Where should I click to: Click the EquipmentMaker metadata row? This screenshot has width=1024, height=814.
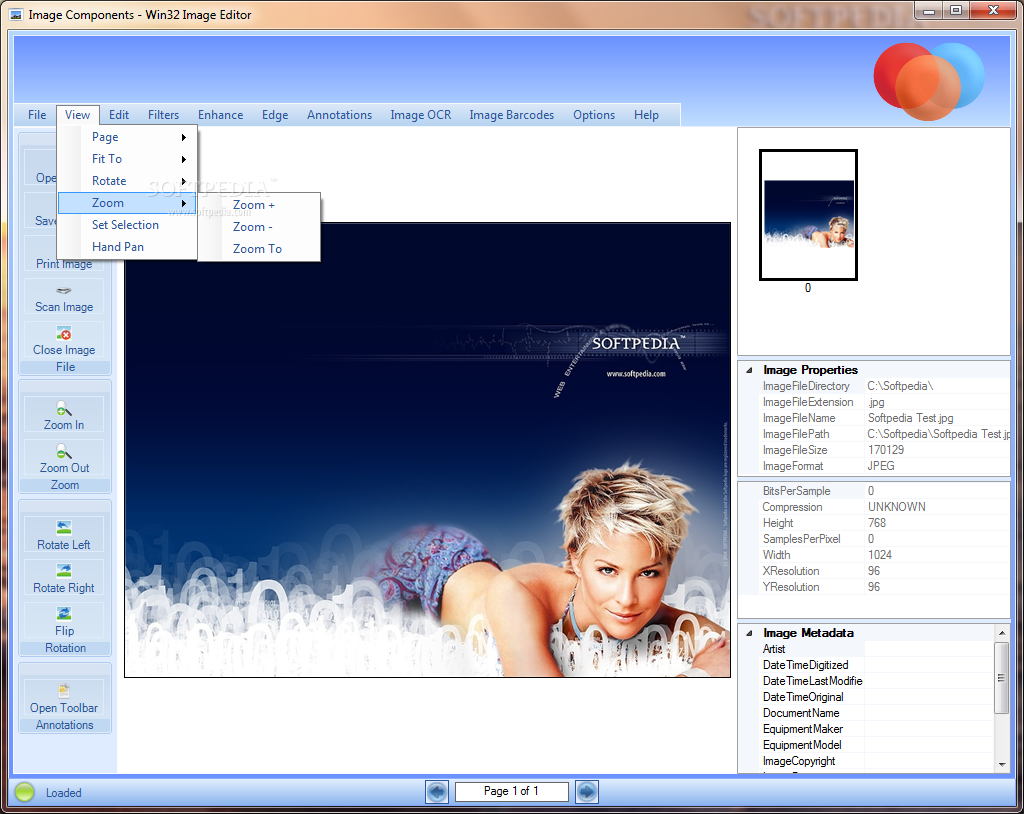876,729
